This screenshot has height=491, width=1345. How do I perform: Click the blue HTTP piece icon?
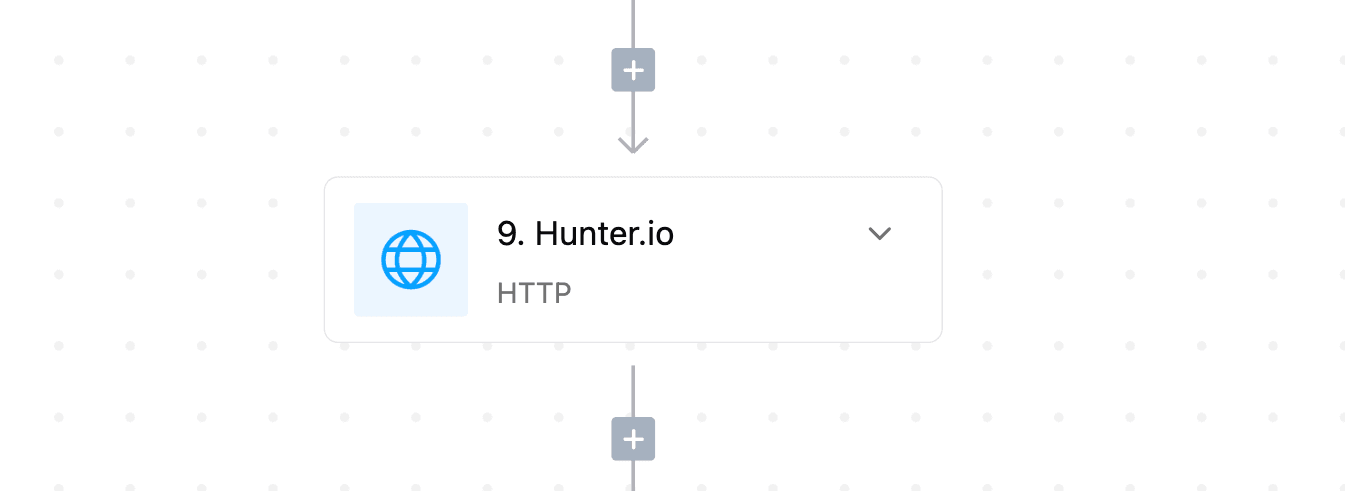click(411, 260)
